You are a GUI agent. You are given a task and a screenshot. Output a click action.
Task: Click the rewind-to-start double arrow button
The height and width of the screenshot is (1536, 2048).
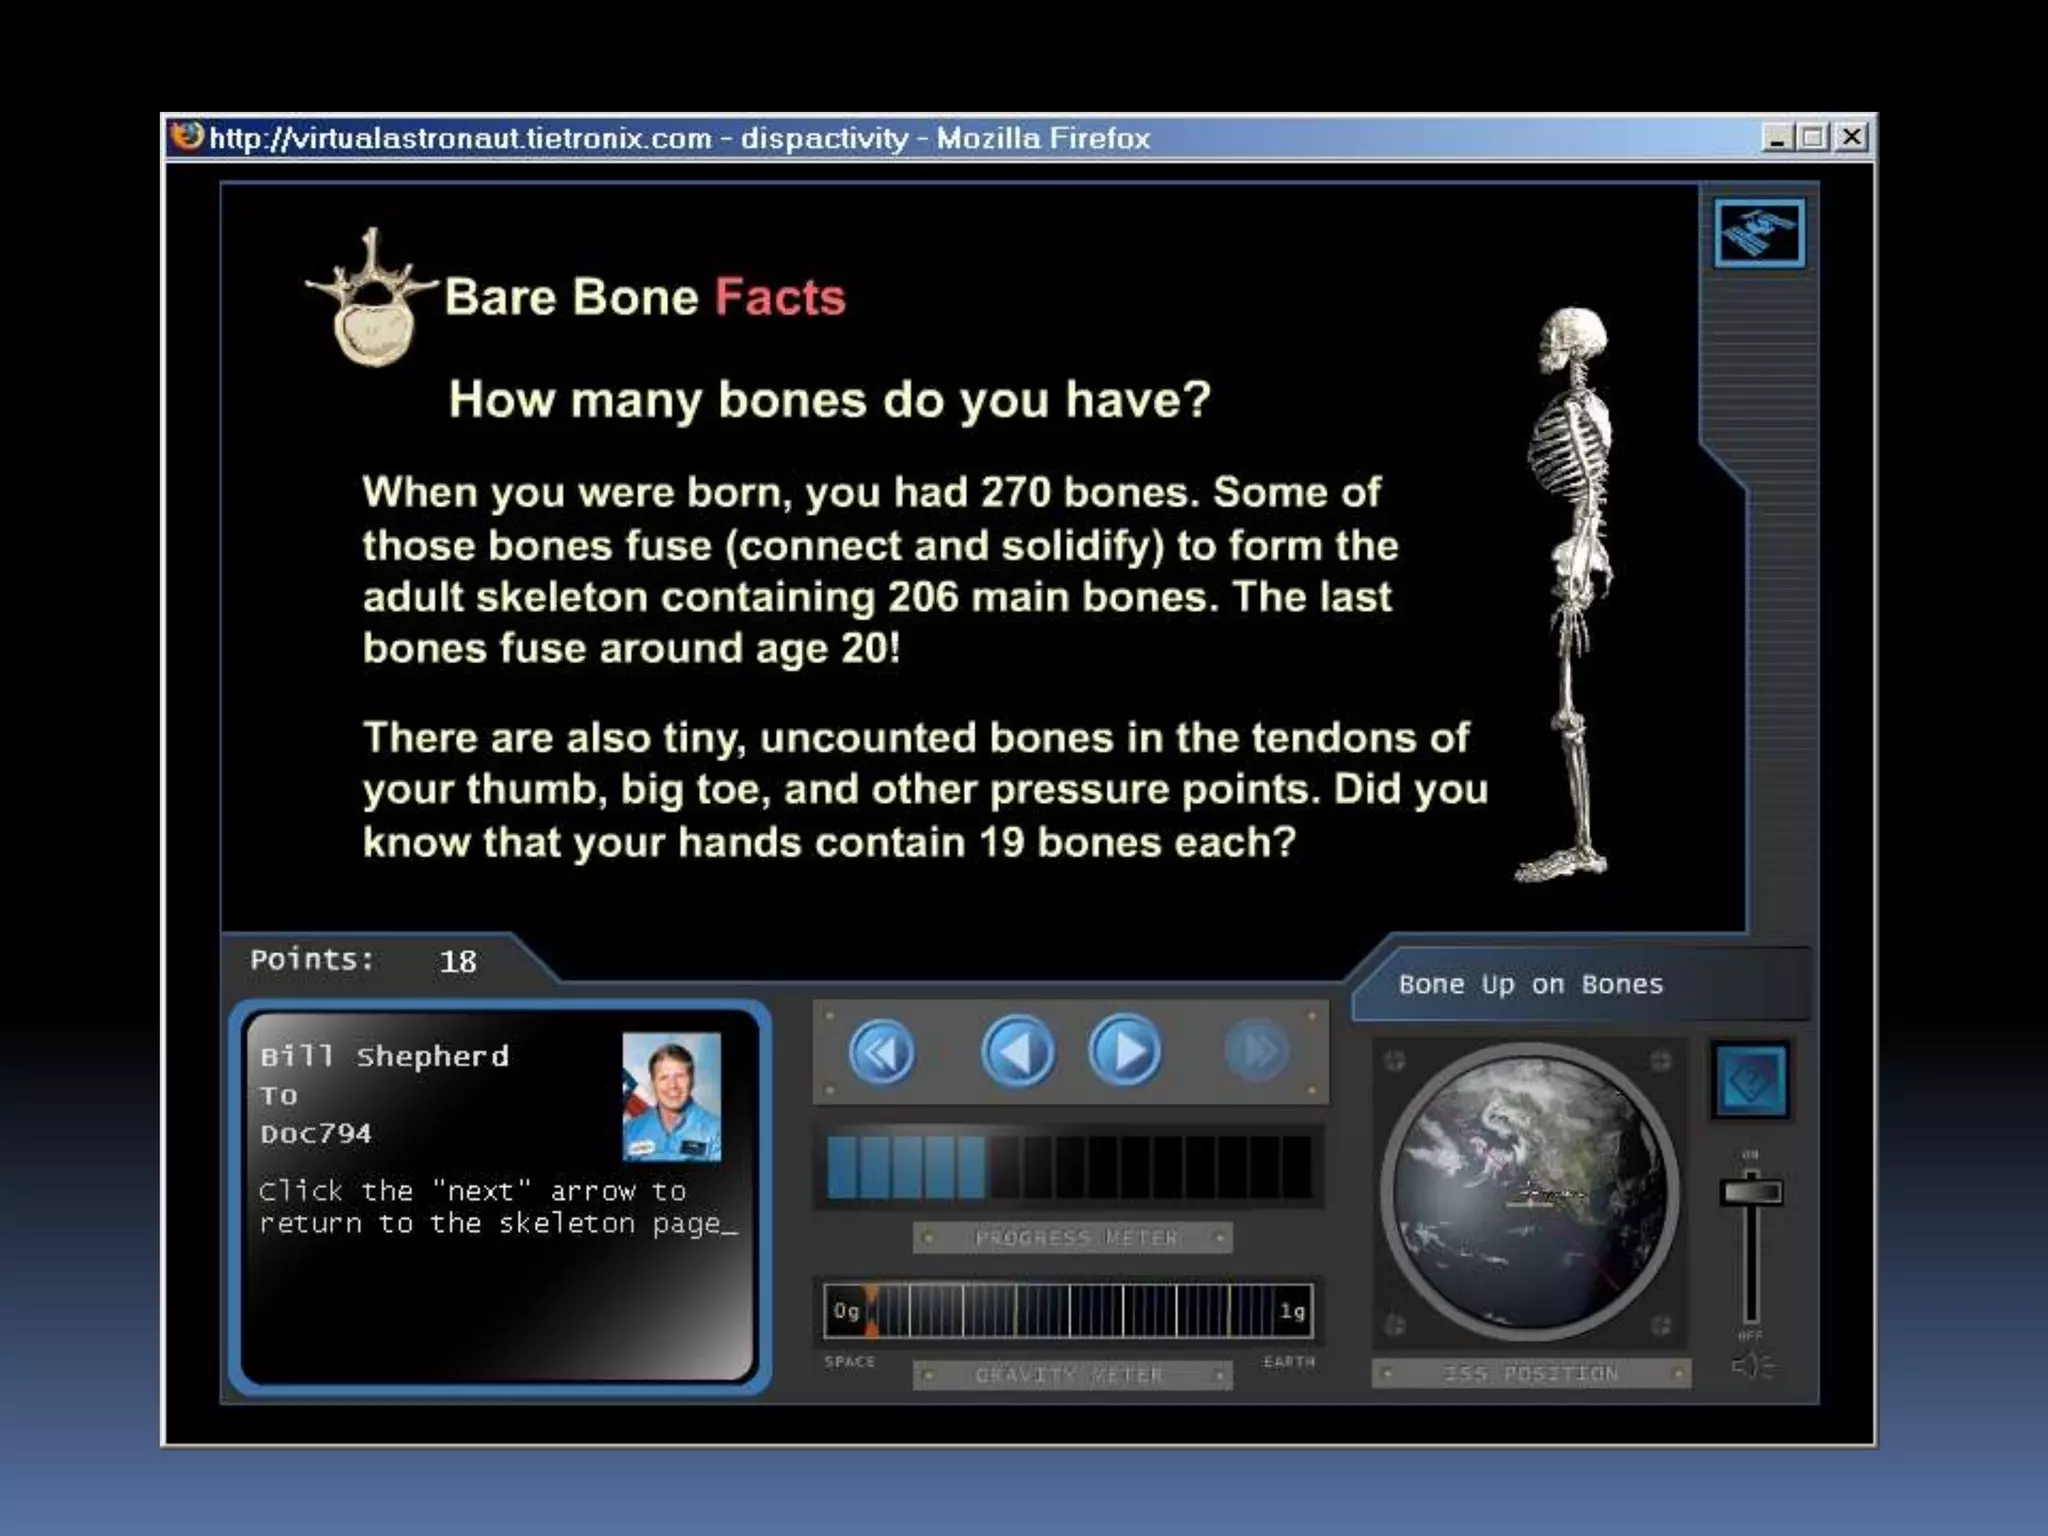881,1052
